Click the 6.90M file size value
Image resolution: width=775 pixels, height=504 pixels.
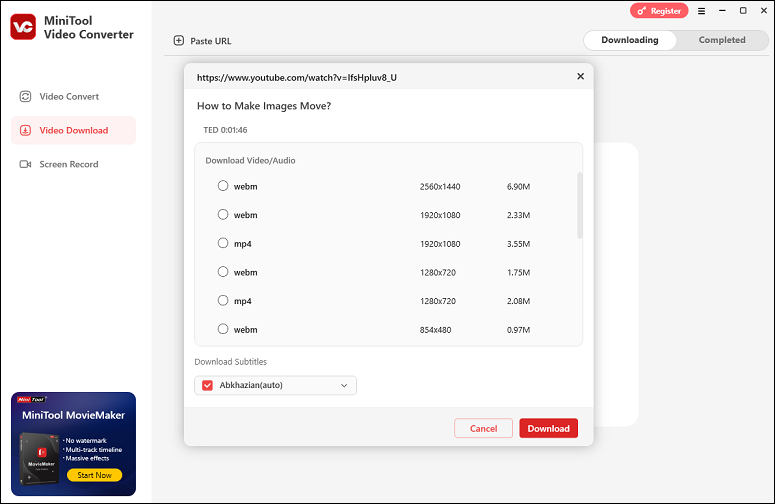518,187
